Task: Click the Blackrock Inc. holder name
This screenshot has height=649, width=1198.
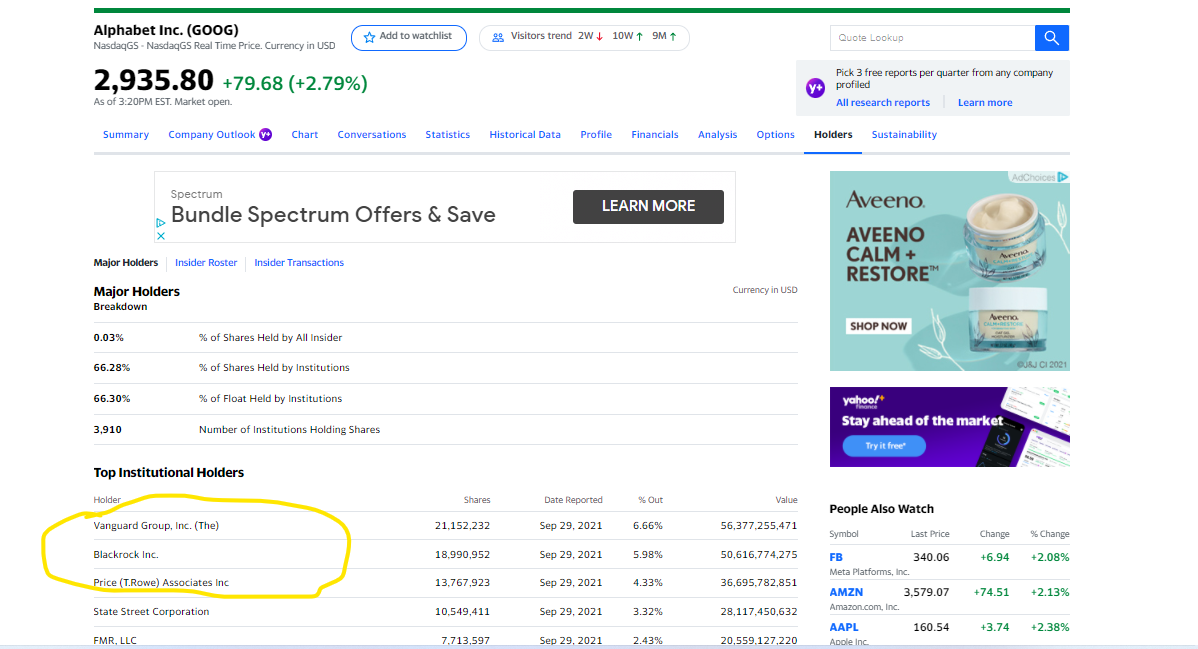Action: [126, 555]
